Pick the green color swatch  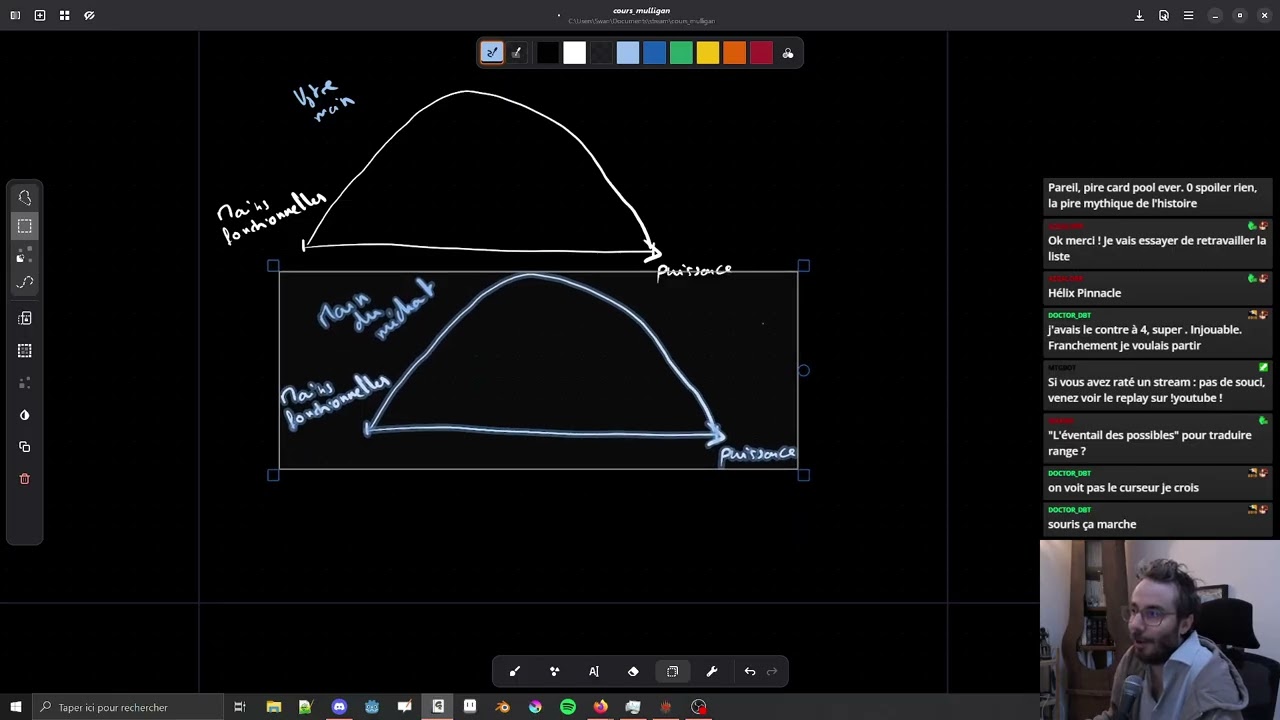click(x=681, y=53)
